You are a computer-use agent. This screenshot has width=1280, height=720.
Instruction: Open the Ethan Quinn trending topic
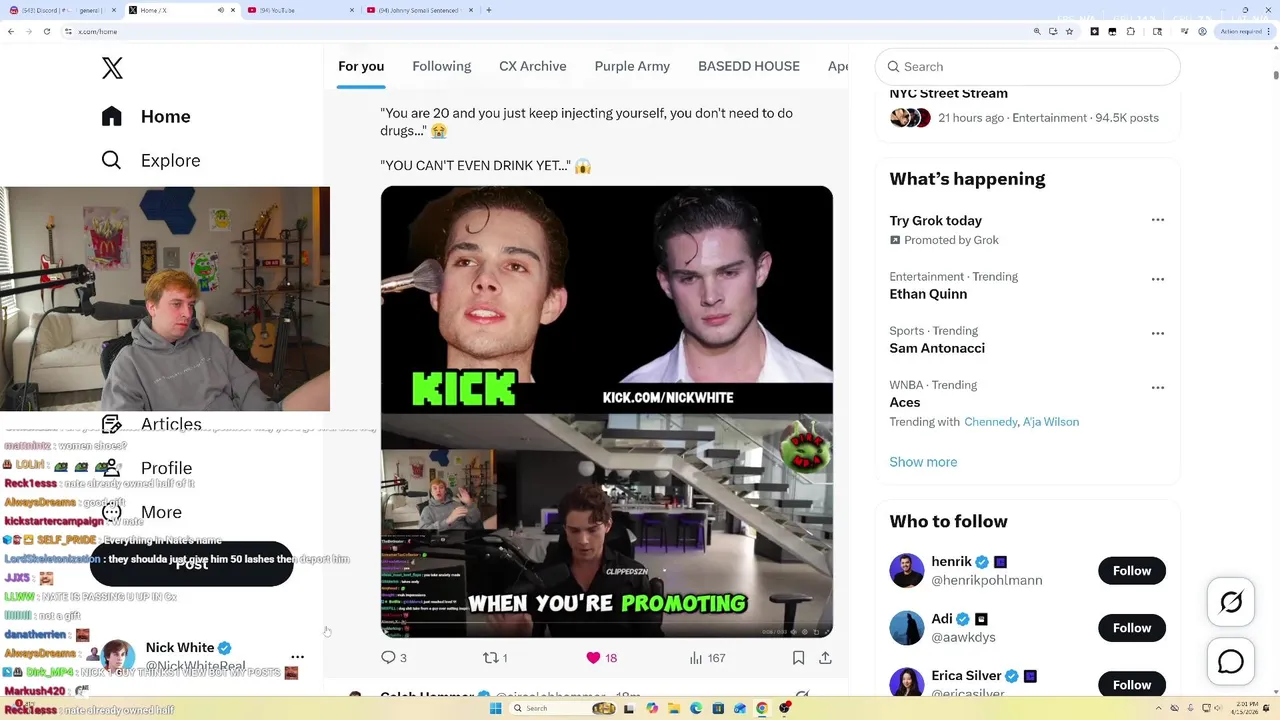[x=928, y=294]
